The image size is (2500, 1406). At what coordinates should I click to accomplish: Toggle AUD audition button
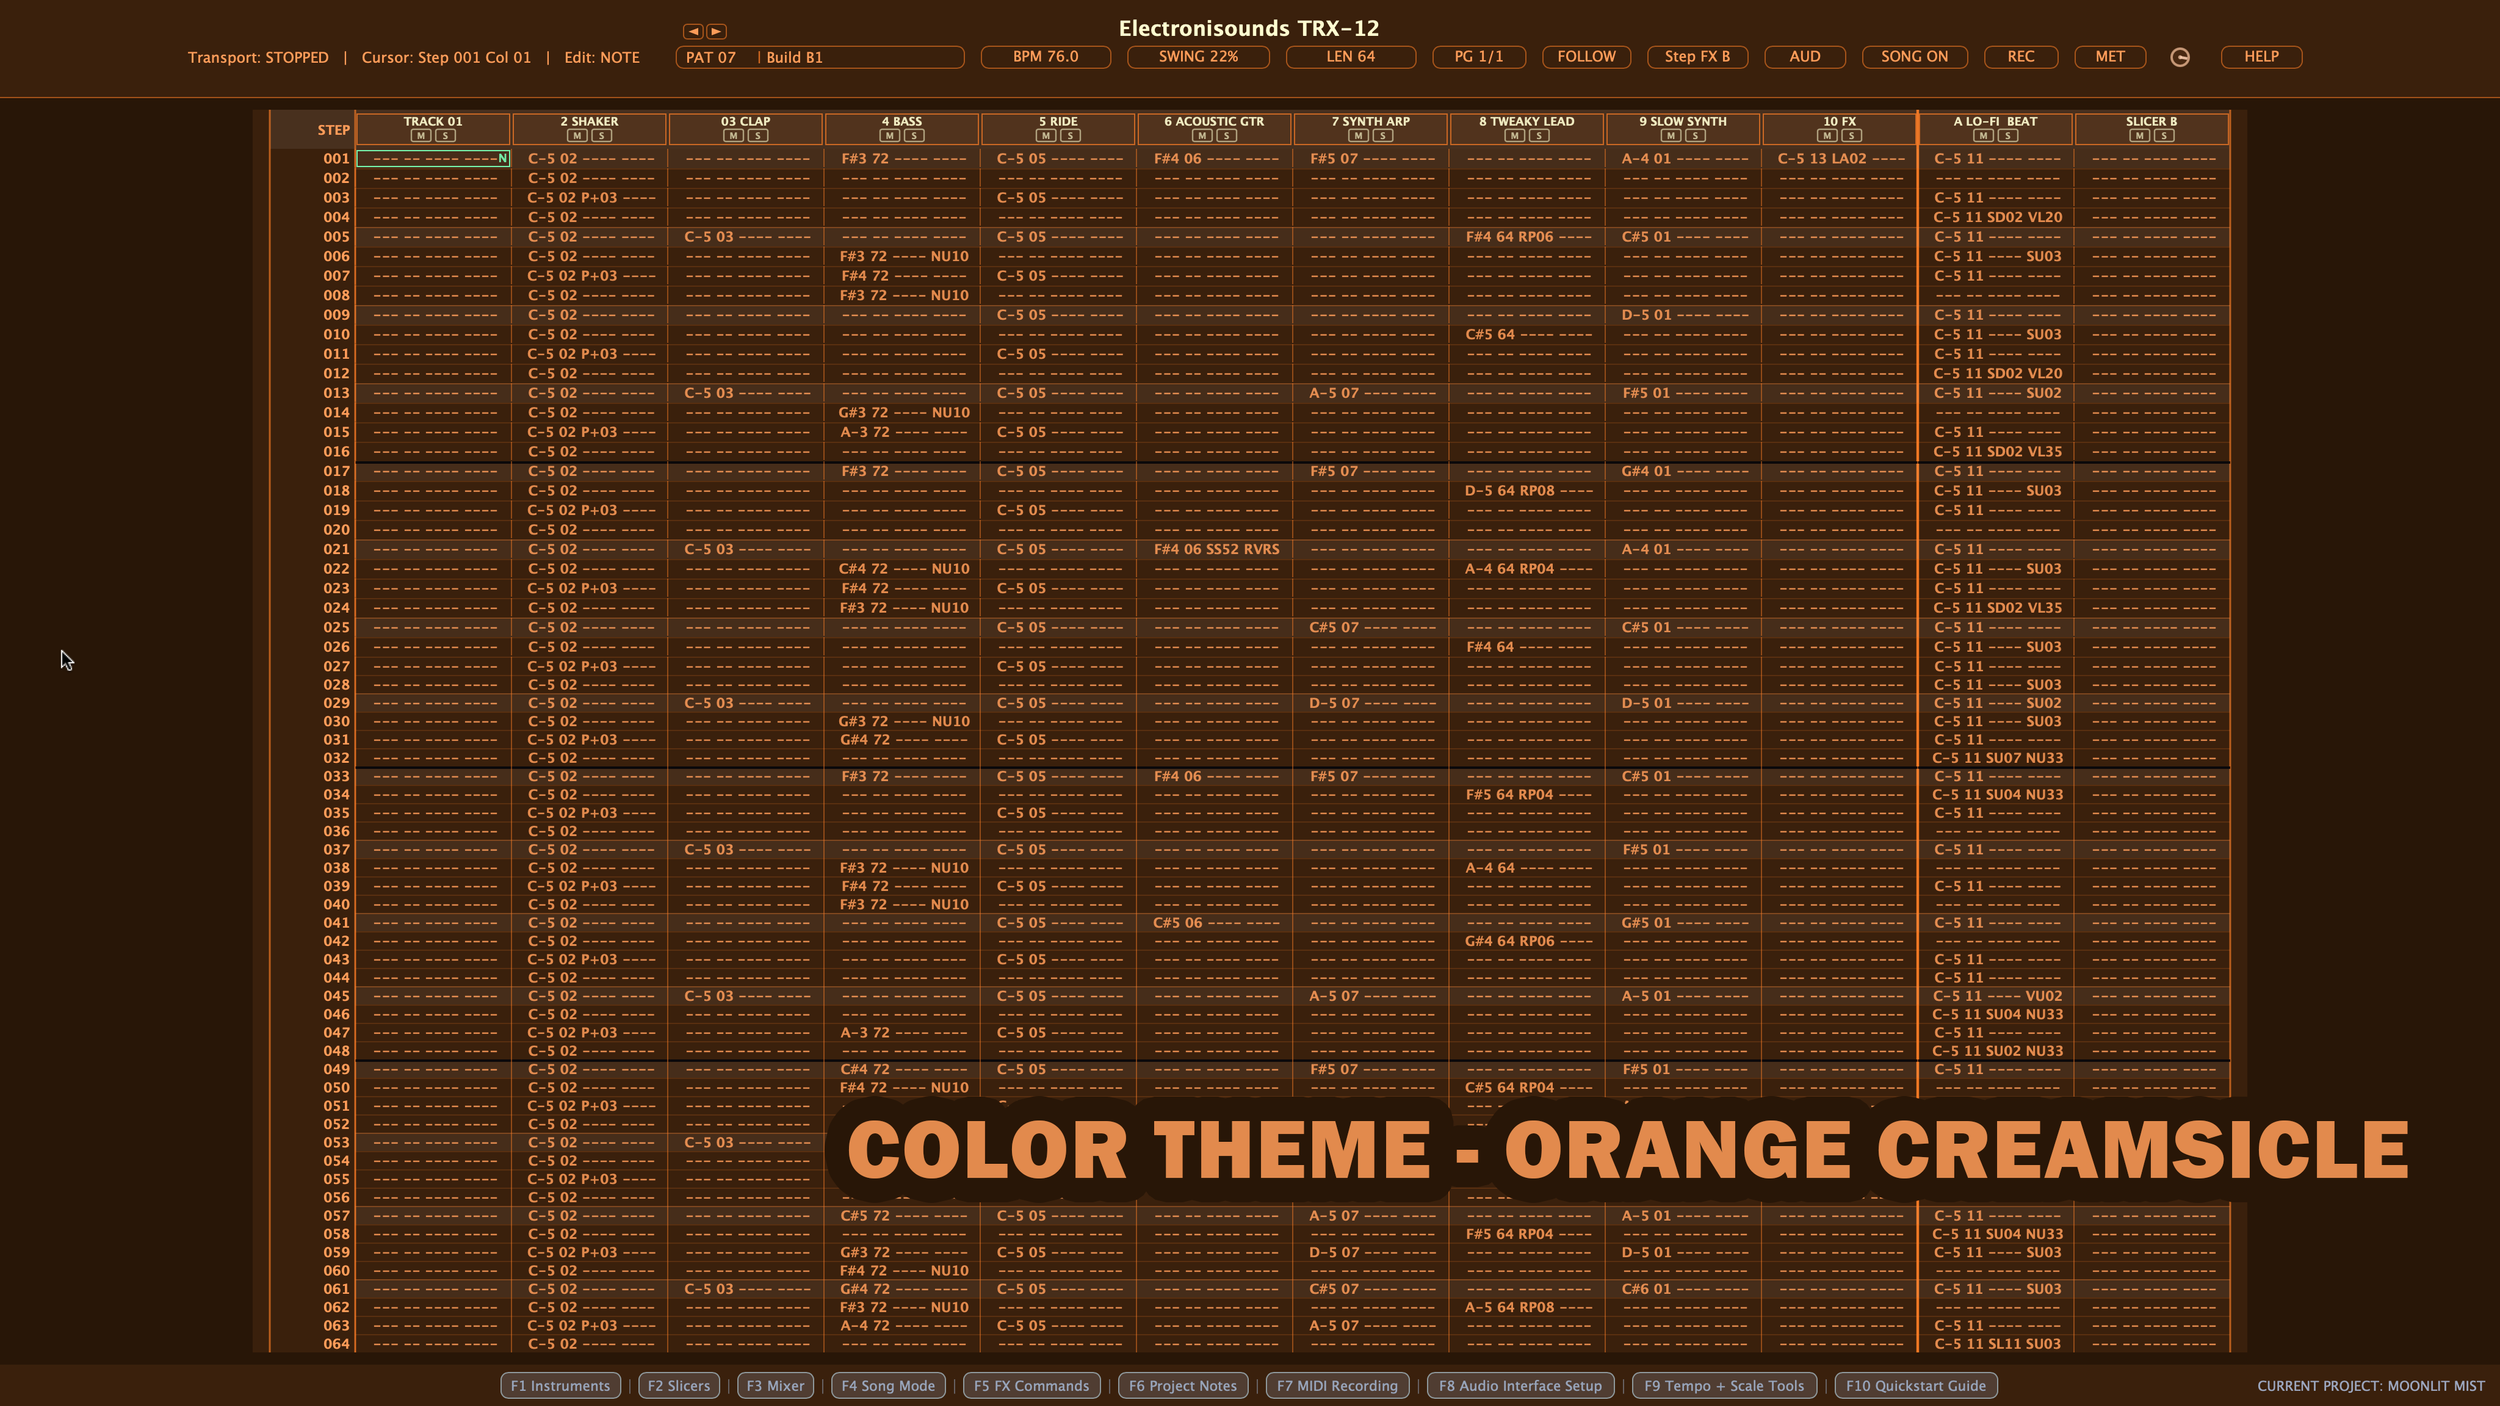[1804, 57]
